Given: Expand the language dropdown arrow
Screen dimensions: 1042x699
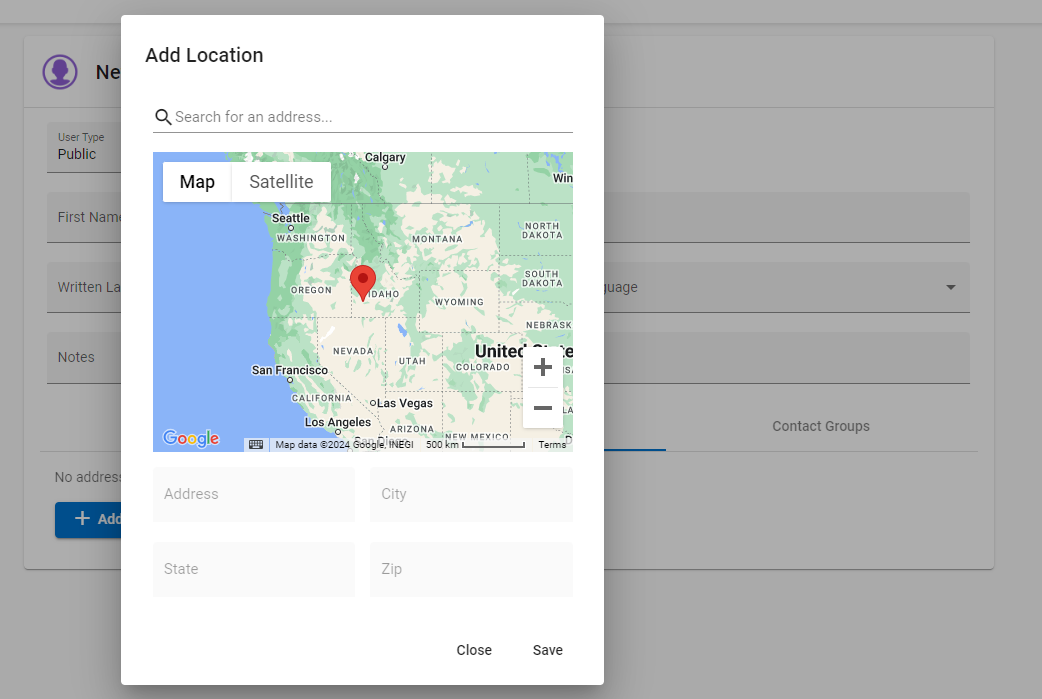Looking at the screenshot, I should click(951, 287).
